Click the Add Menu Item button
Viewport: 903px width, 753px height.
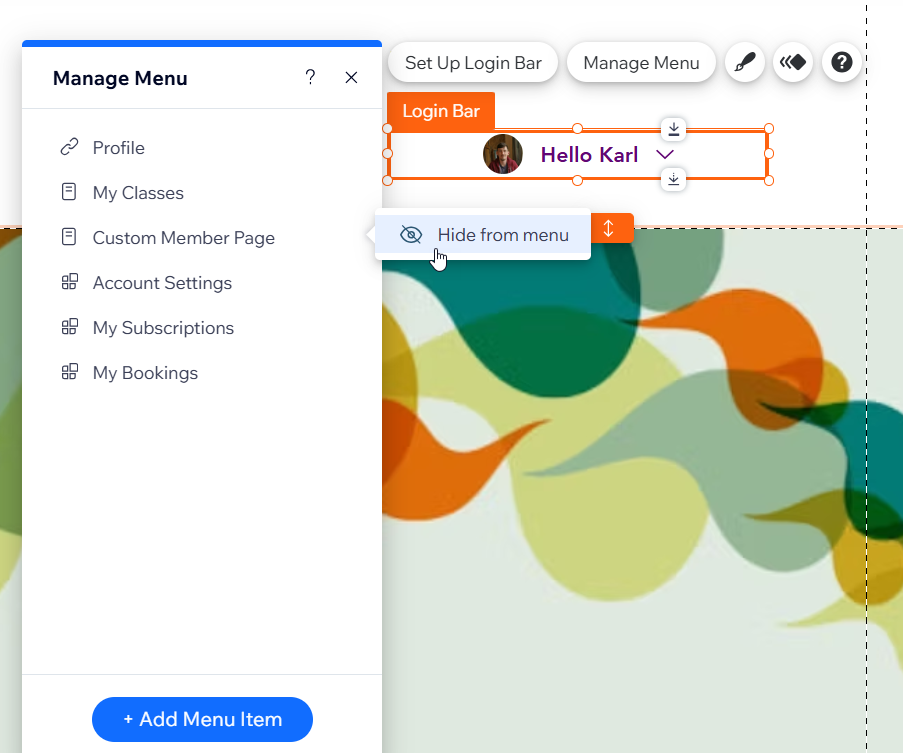(x=202, y=719)
